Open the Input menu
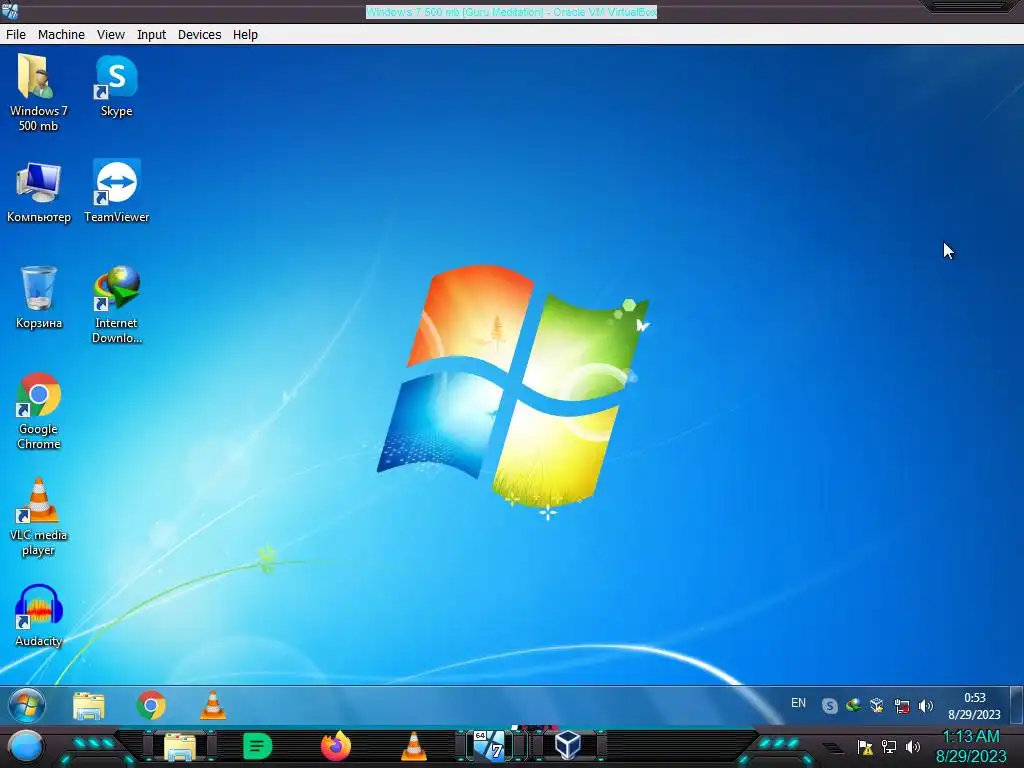Screen dimensions: 1024x768 pyautogui.click(x=152, y=35)
